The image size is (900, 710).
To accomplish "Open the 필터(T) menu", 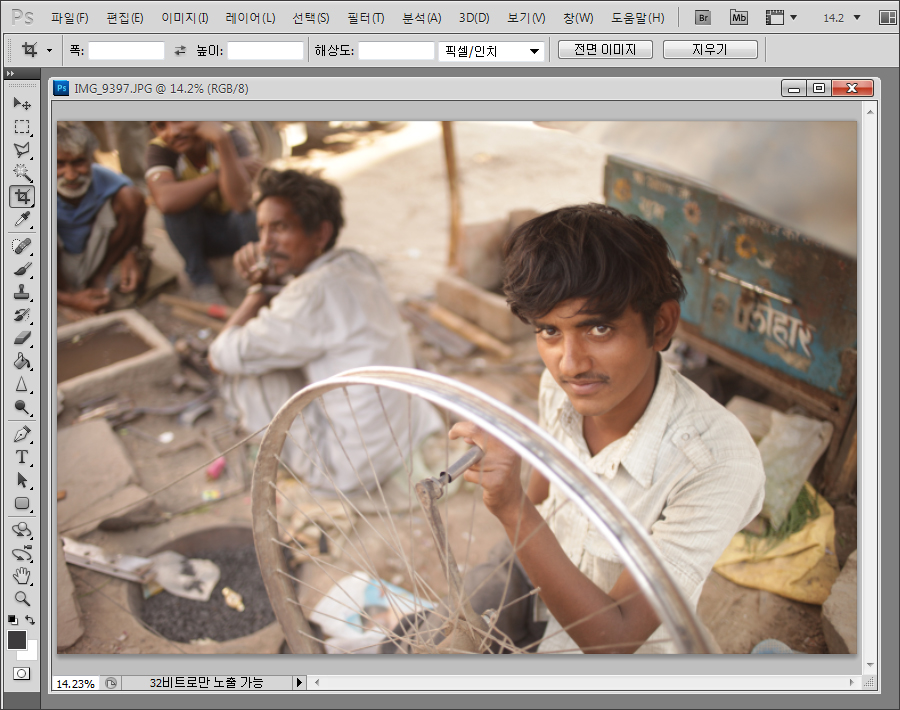I will click(x=366, y=18).
